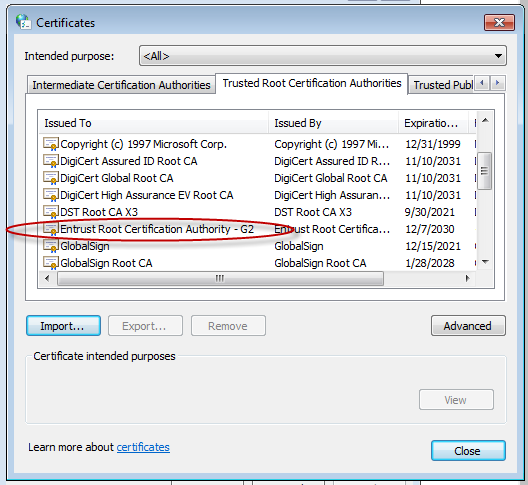Click the list's vertical scroll down arrow
Screen dimensions: 528x485
[x=485, y=262]
